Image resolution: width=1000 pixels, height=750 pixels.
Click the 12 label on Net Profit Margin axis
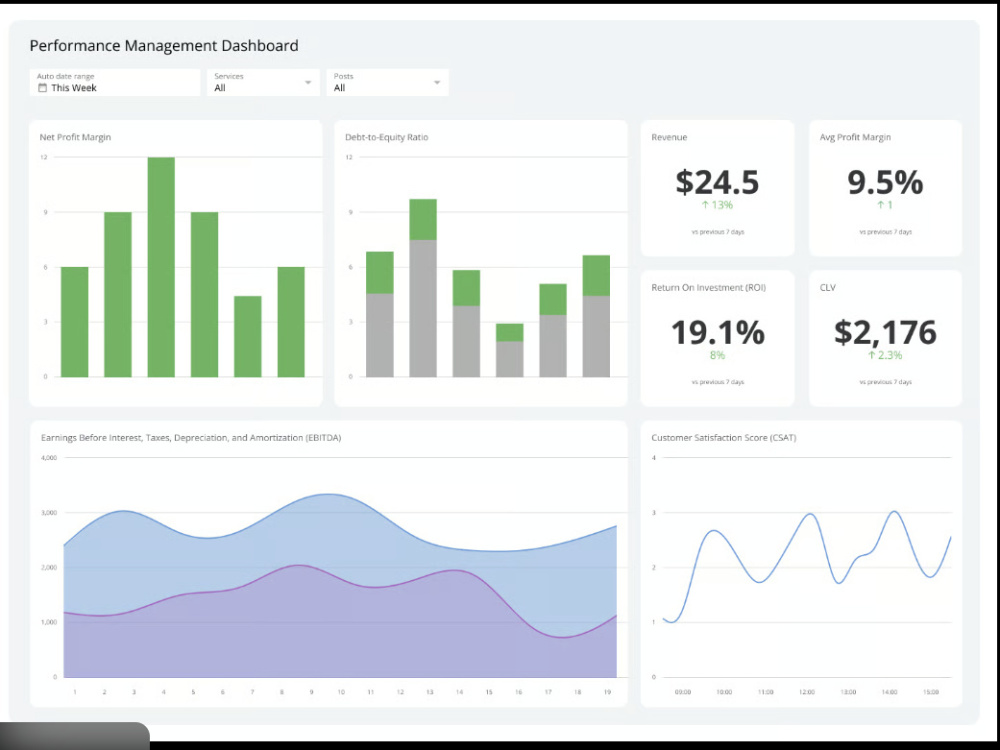pyautogui.click(x=43, y=157)
